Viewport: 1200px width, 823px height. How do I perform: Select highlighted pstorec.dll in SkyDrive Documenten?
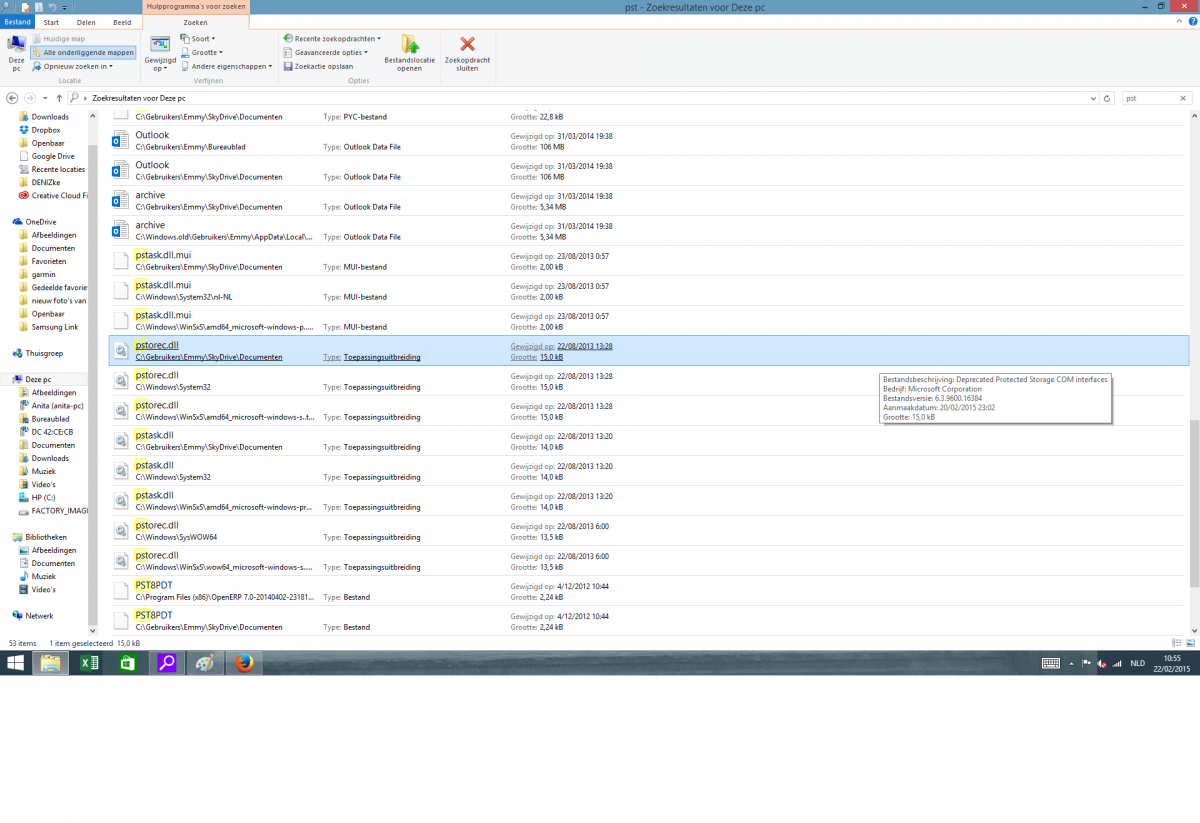649,351
